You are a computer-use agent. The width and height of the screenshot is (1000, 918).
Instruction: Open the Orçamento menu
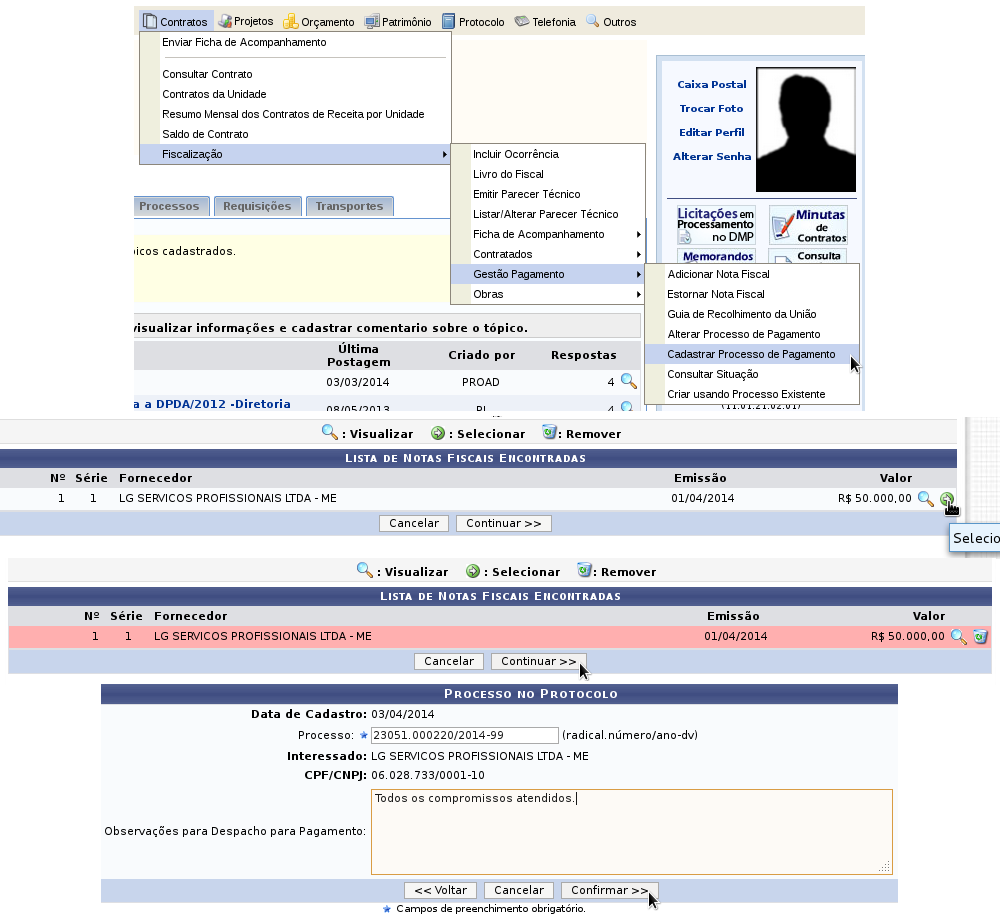pyautogui.click(x=319, y=22)
